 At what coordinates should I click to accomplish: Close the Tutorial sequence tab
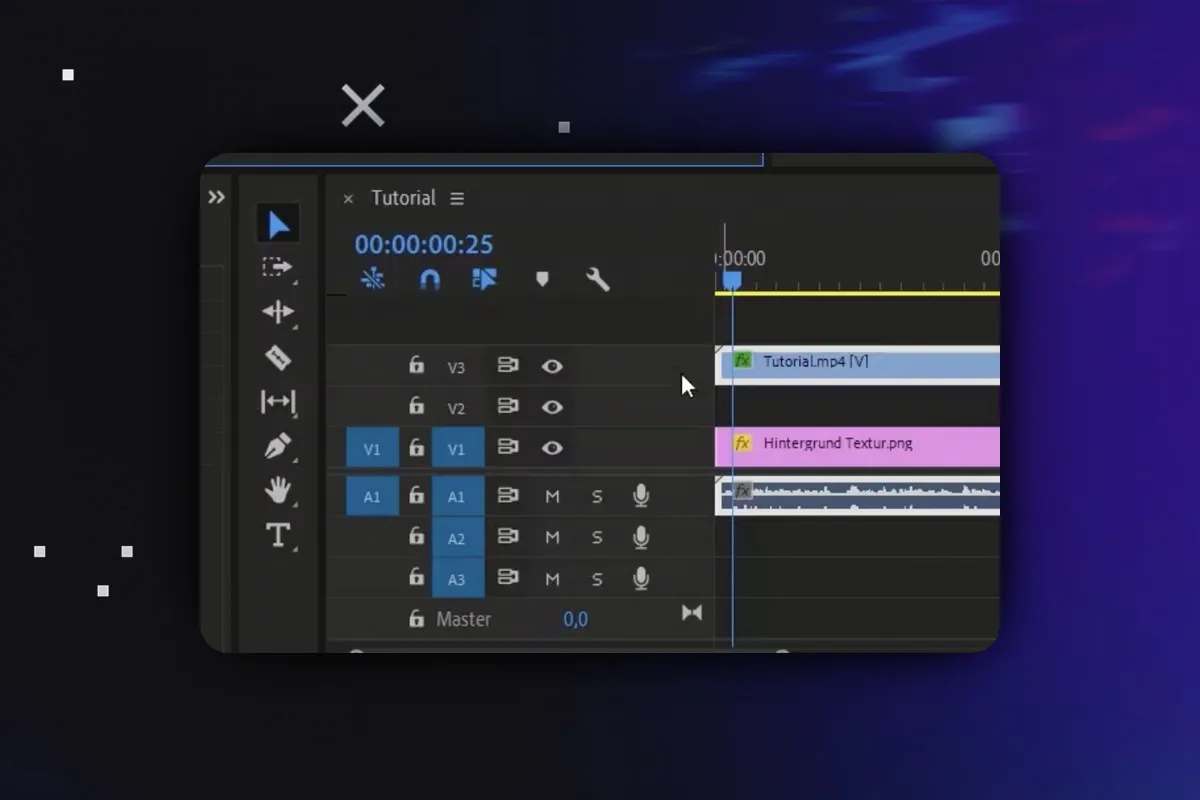(348, 199)
